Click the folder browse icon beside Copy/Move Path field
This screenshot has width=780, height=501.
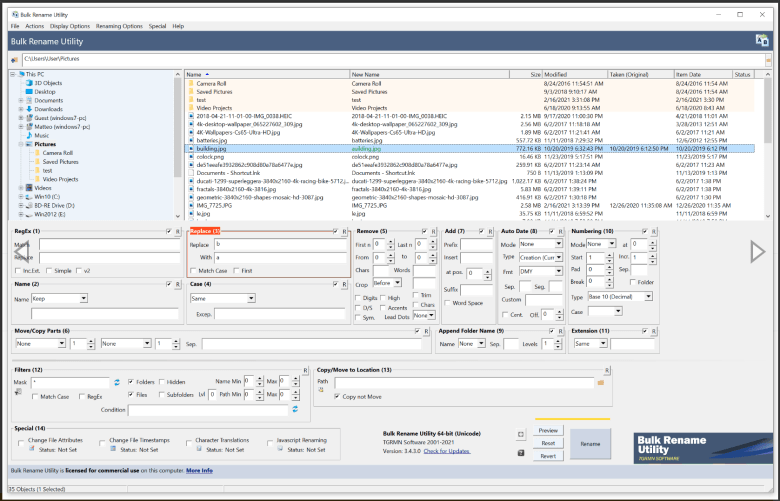pos(600,383)
